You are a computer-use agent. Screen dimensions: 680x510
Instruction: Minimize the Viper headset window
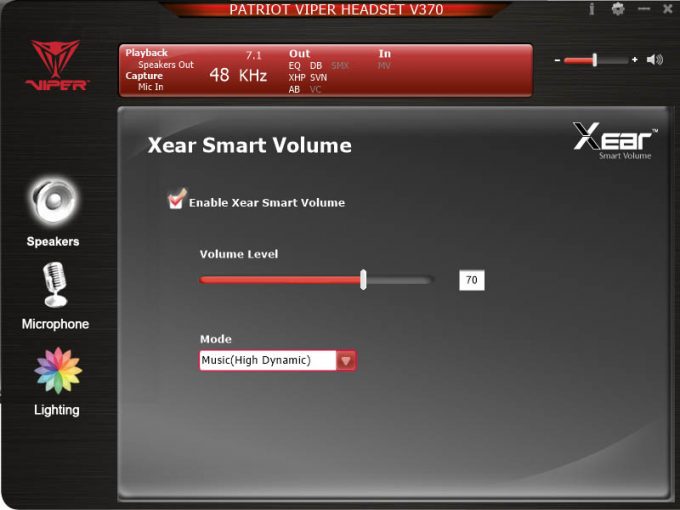click(644, 9)
